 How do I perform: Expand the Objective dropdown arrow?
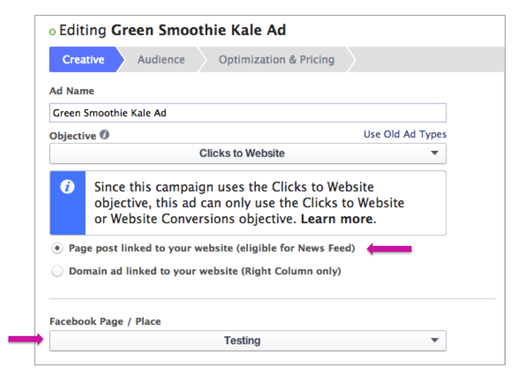coord(434,153)
